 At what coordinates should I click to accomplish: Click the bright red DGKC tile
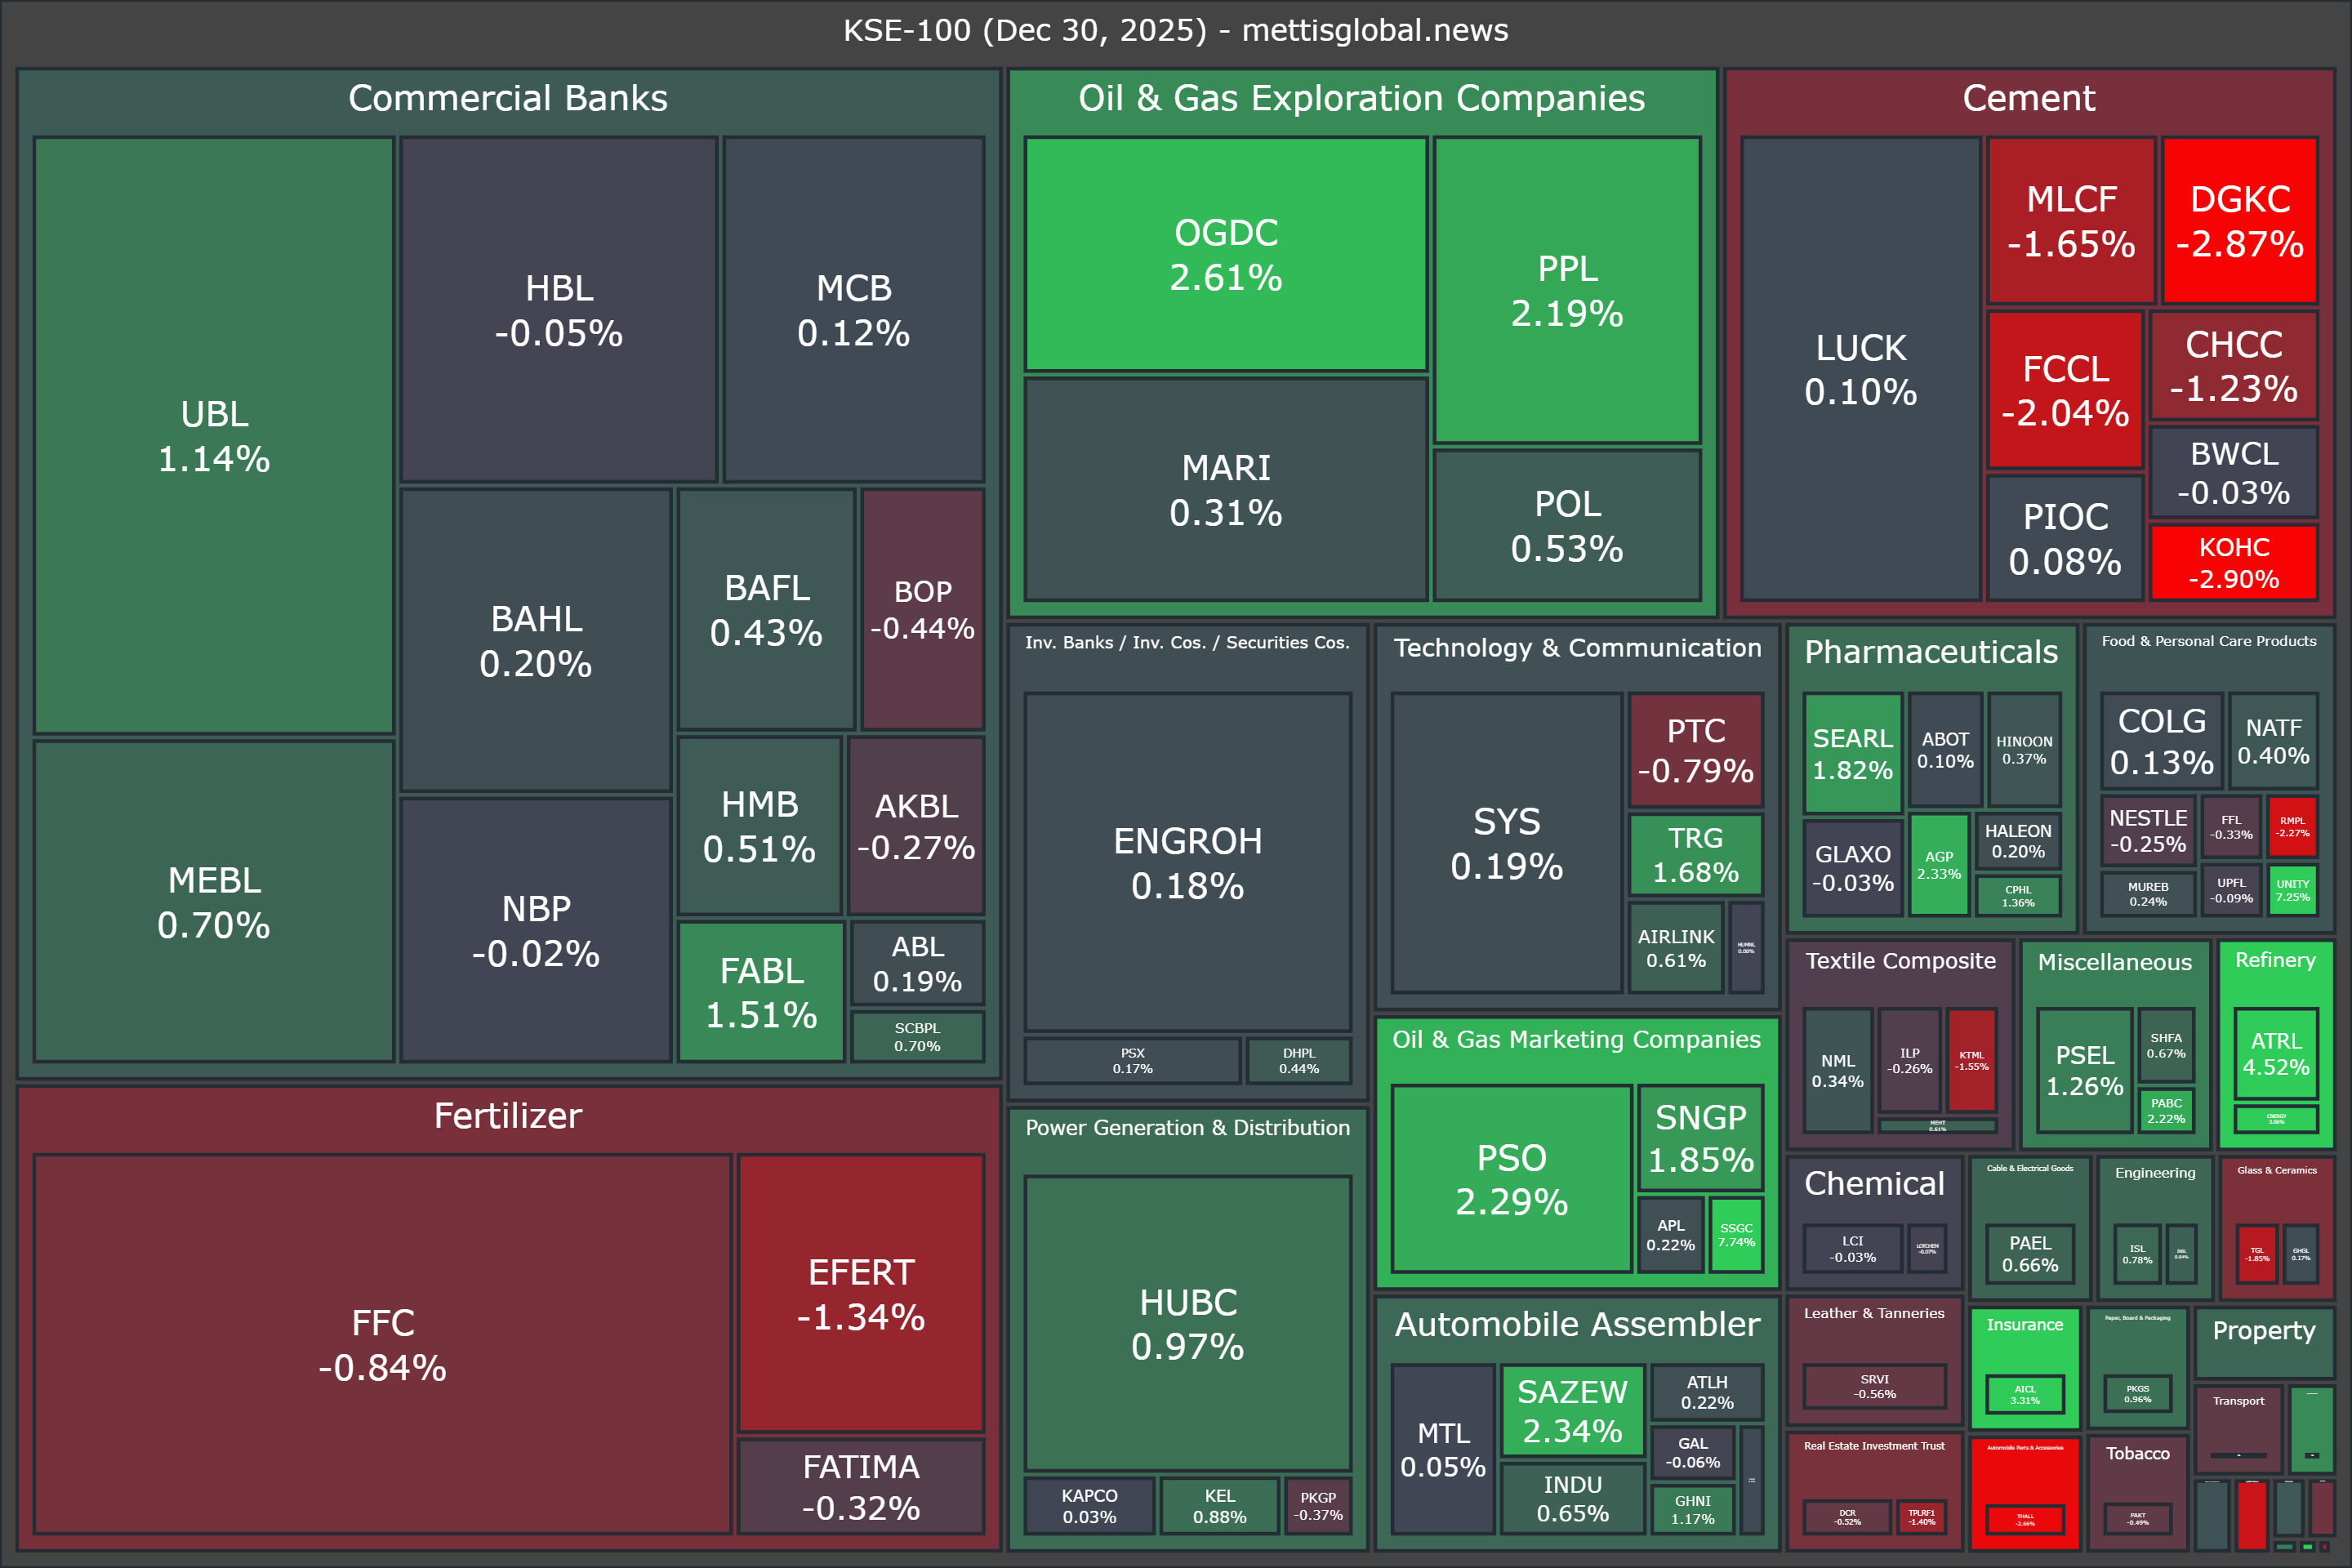point(2239,221)
